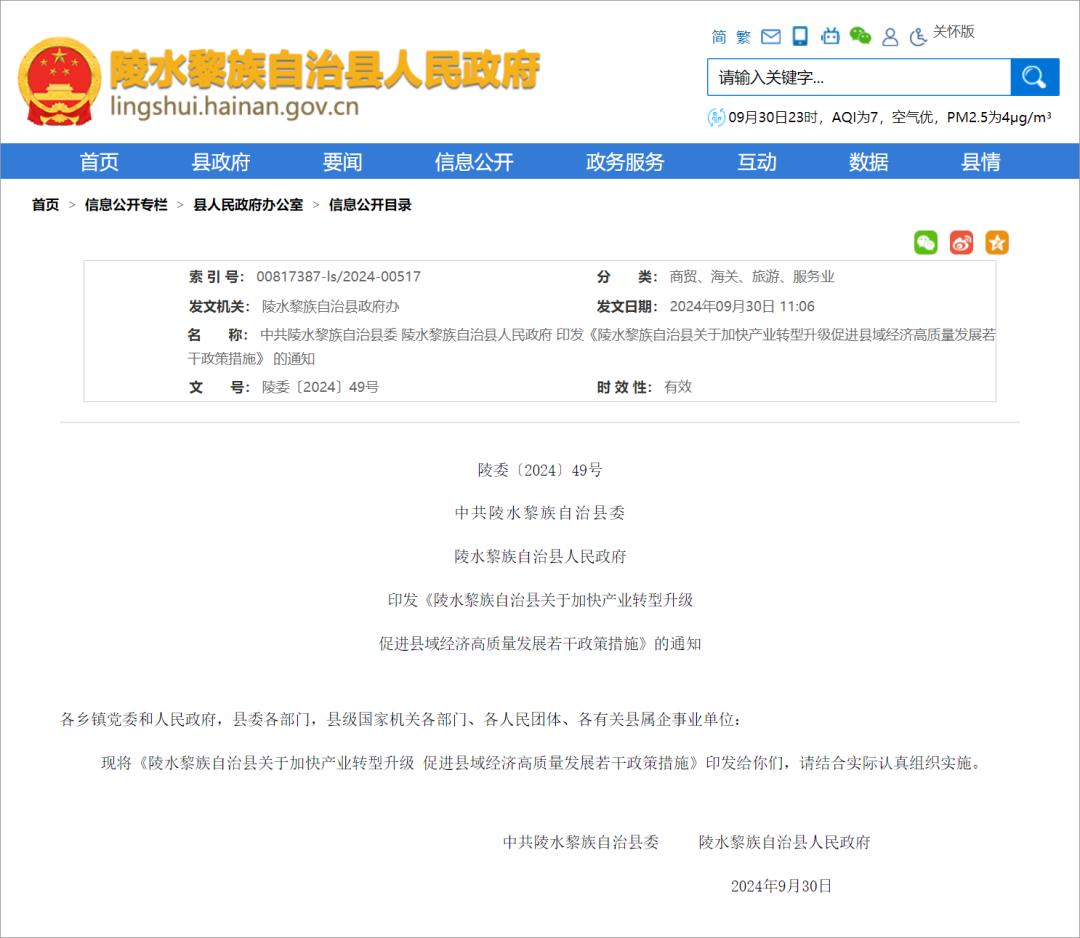Click document number 陵委〔2024〕49号 in info table
The height and width of the screenshot is (938, 1080).
click(320, 387)
